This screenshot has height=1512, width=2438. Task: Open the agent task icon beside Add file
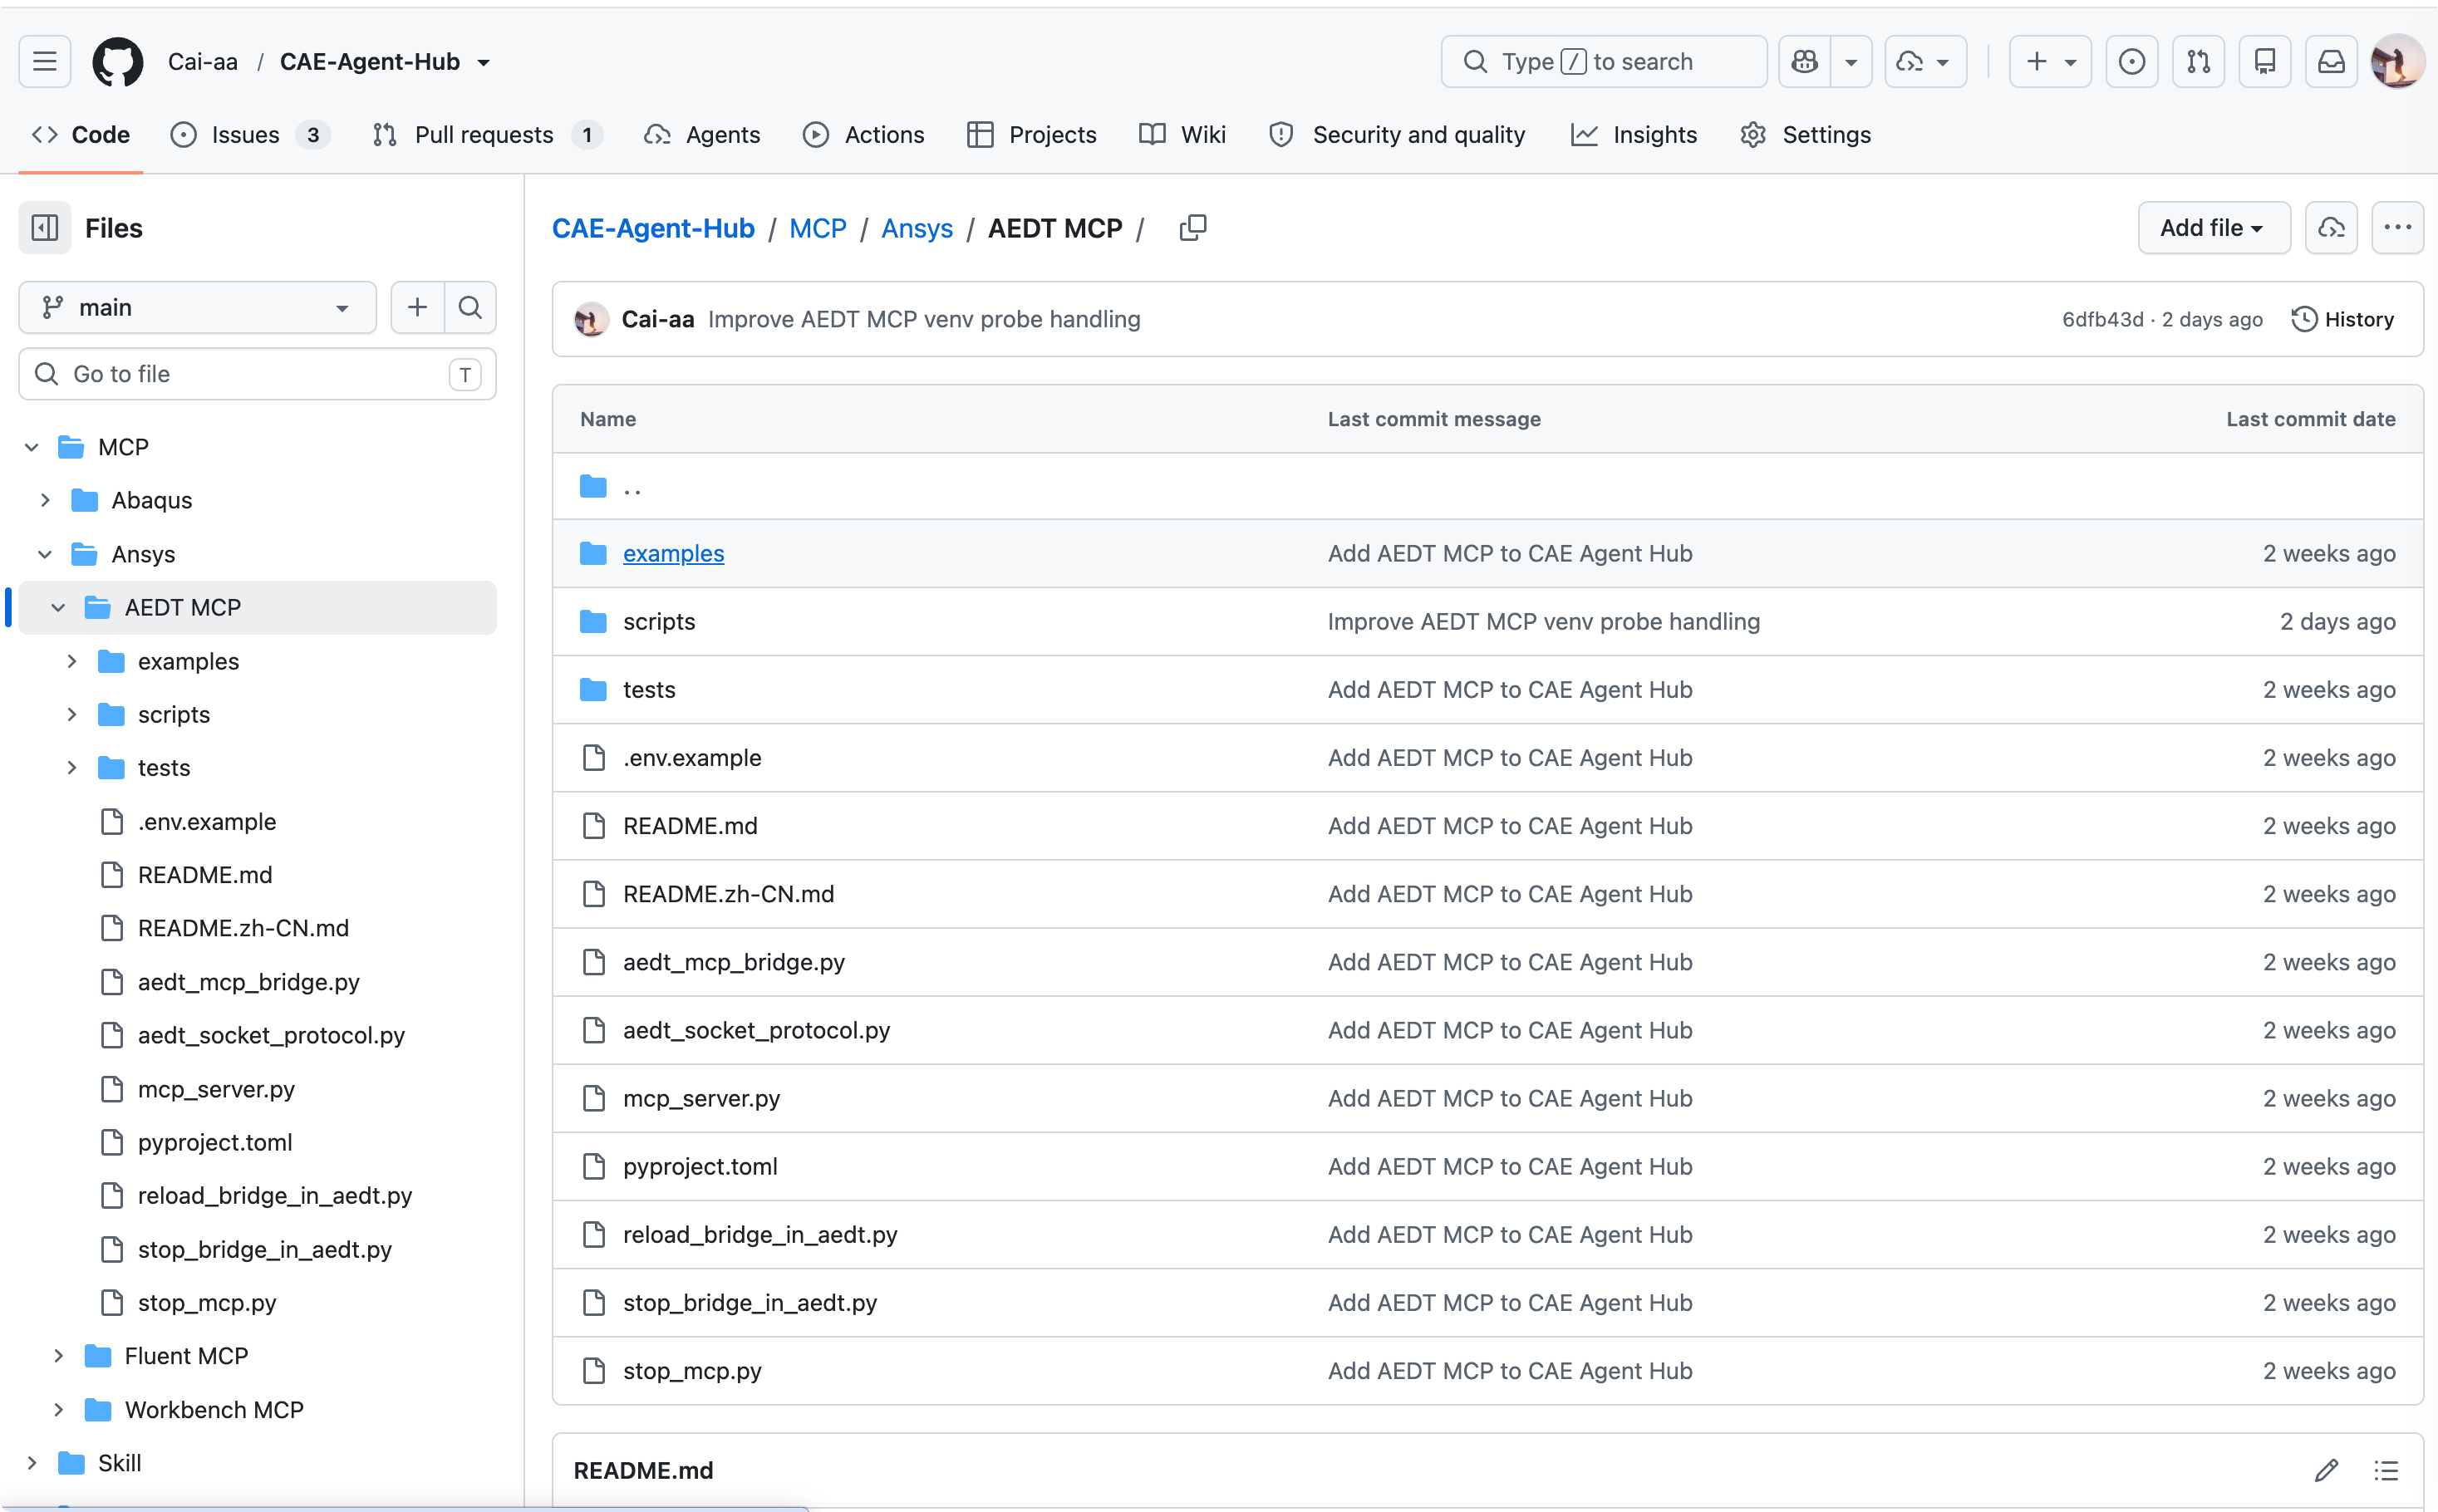click(2331, 228)
